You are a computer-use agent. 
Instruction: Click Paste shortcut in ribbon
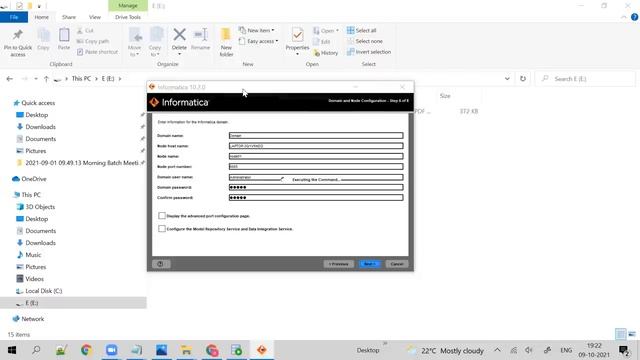coord(97,52)
